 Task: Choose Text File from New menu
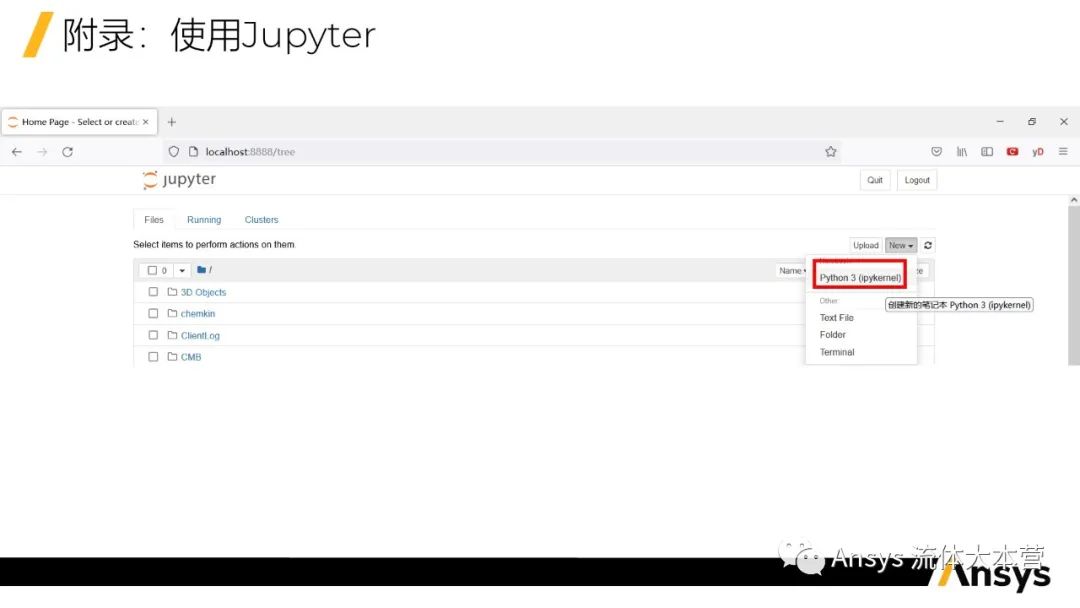click(x=836, y=317)
